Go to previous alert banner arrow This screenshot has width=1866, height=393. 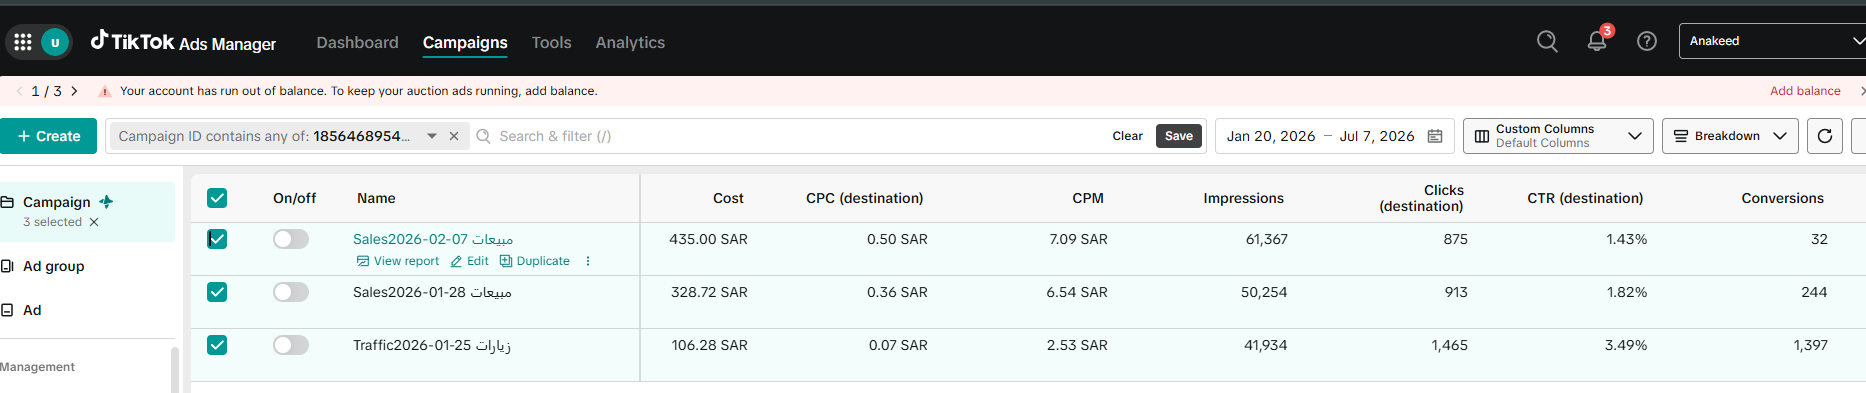pos(19,91)
